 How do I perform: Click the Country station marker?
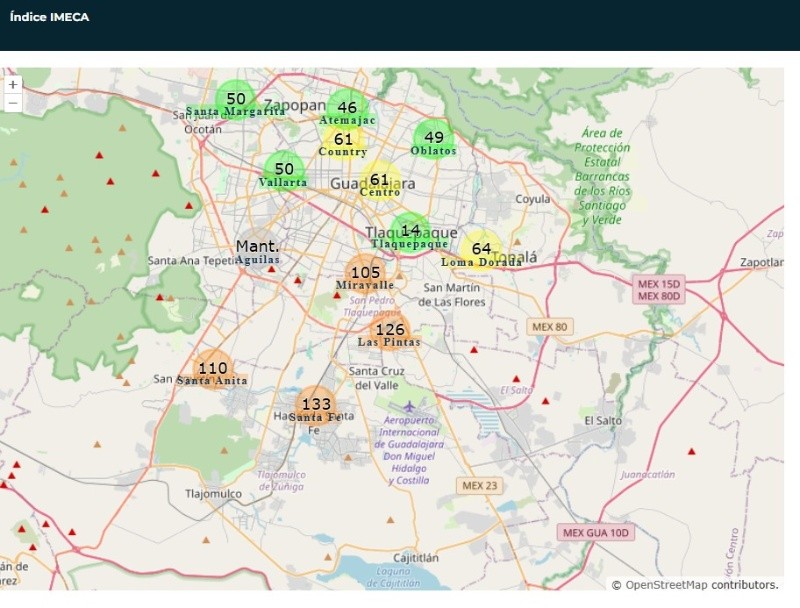pyautogui.click(x=343, y=140)
